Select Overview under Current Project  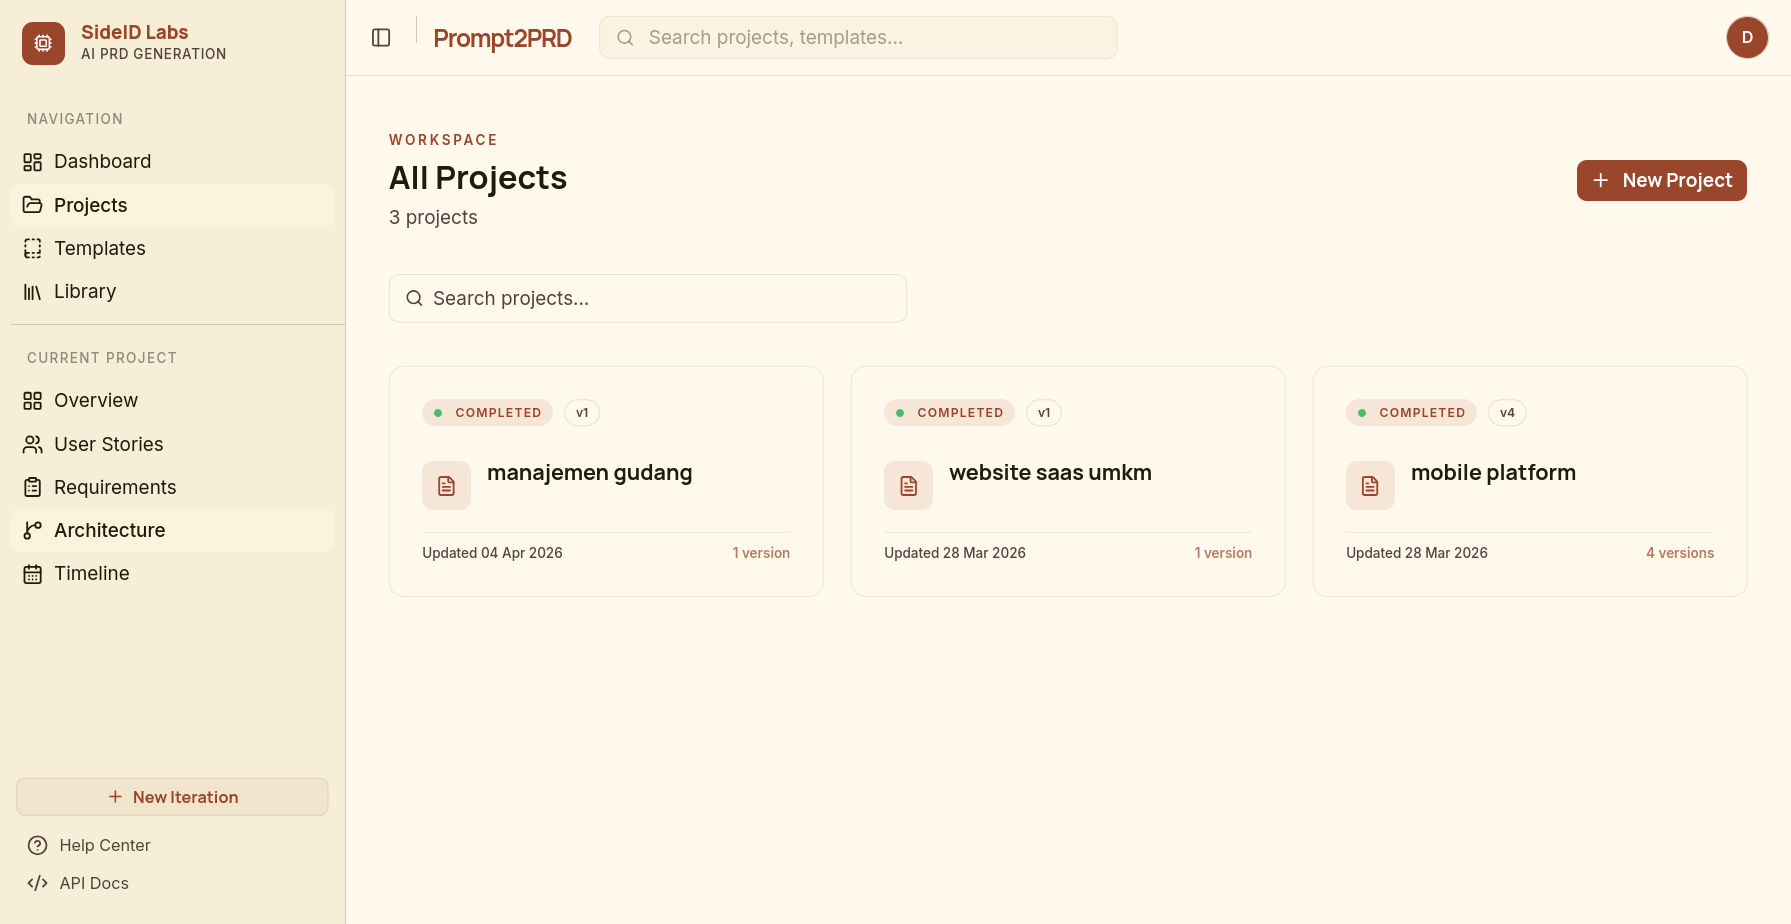pos(96,400)
